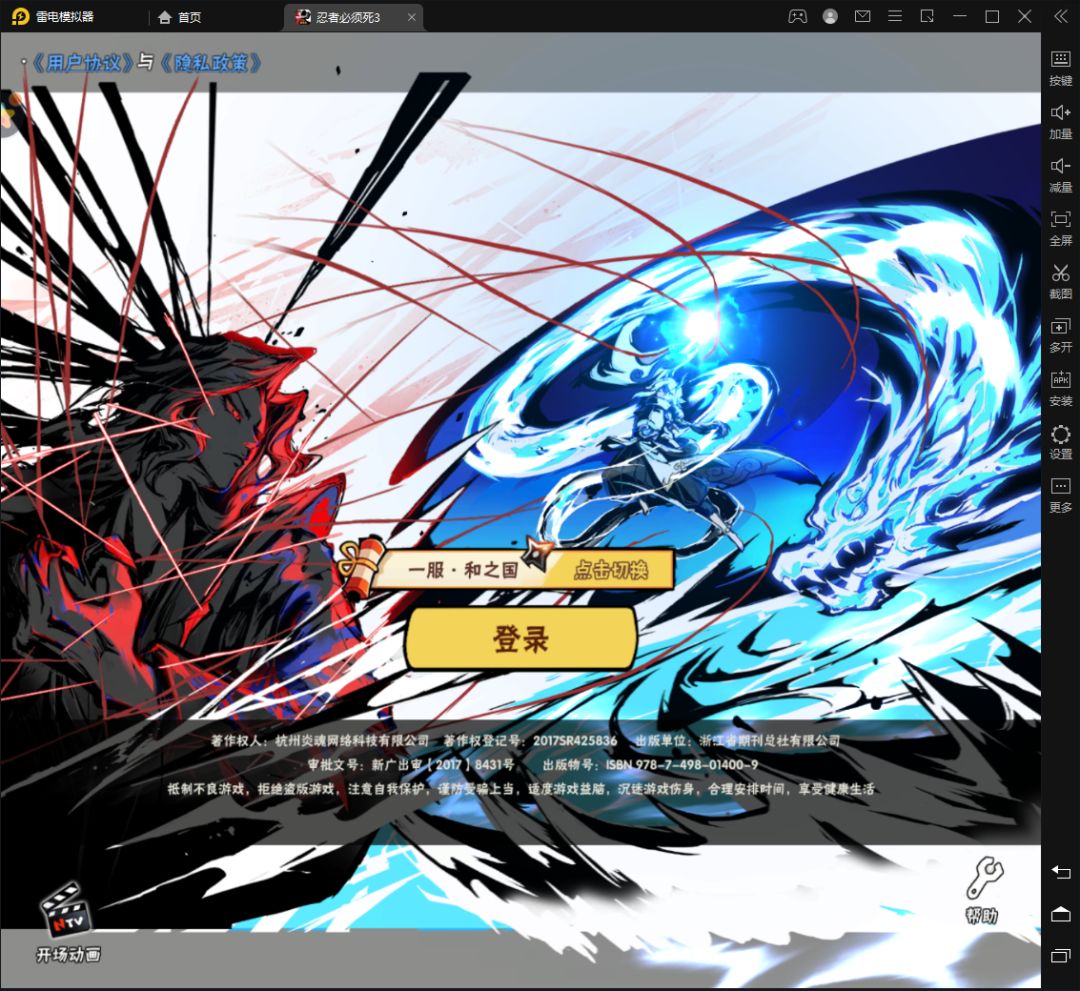This screenshot has width=1080, height=991.
Task: Switch to the 首页 home tab
Action: 180,17
